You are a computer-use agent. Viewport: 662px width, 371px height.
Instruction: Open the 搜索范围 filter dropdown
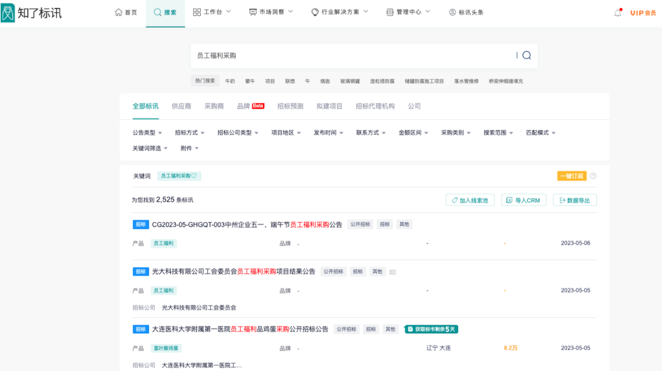498,133
